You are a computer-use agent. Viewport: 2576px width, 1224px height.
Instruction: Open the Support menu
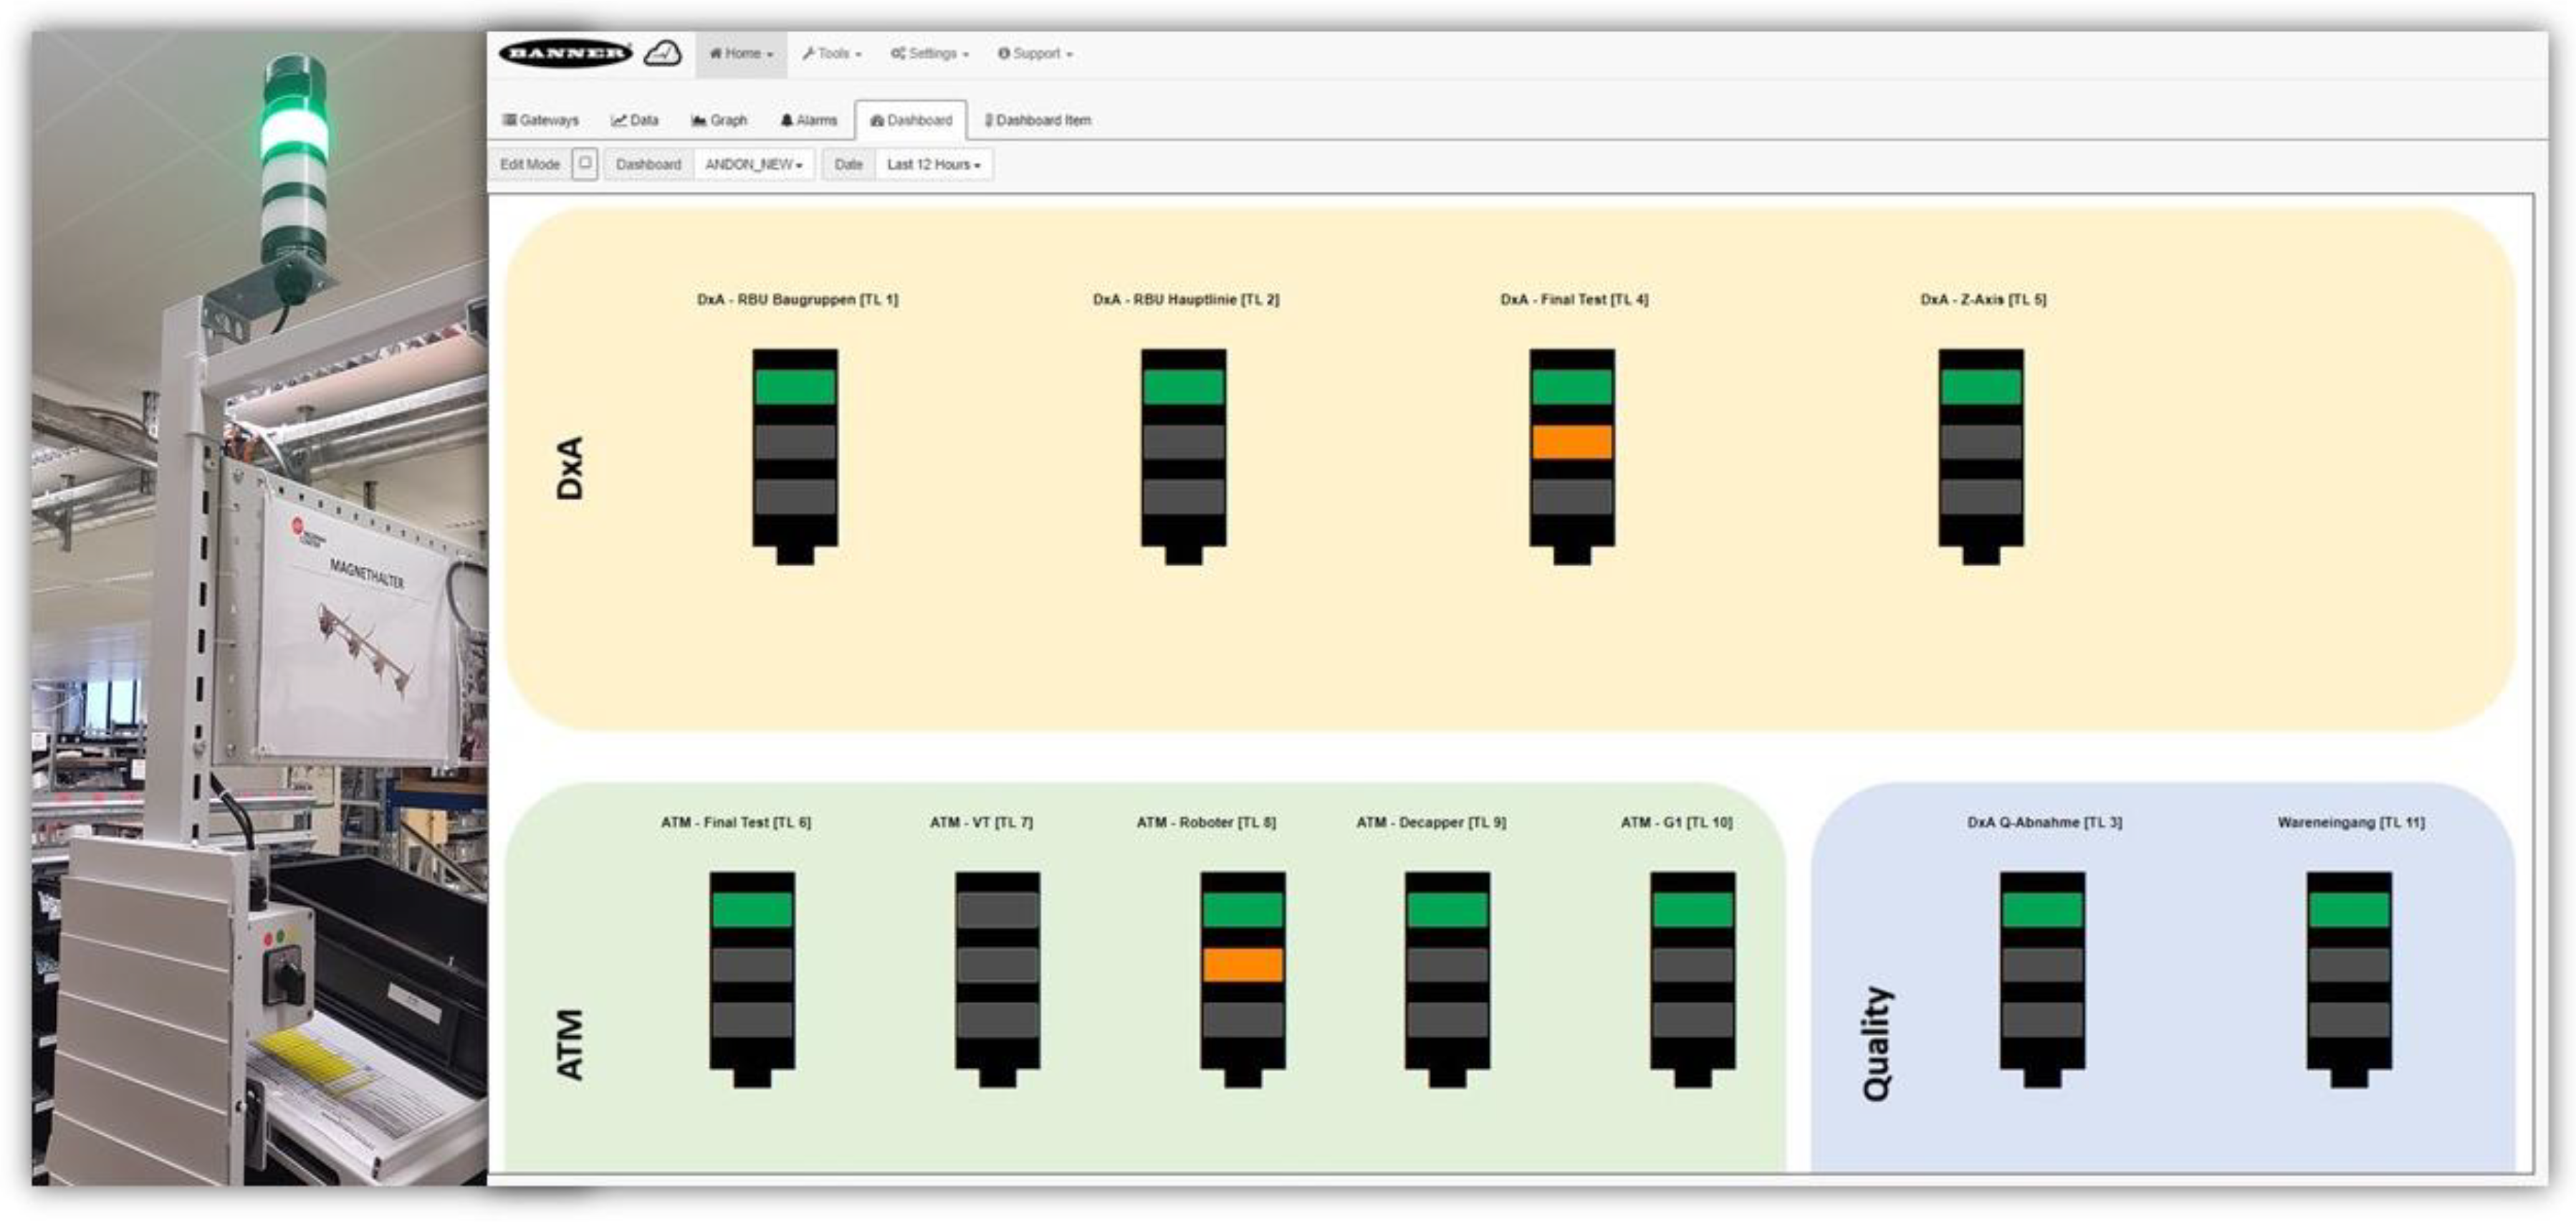tap(1035, 54)
